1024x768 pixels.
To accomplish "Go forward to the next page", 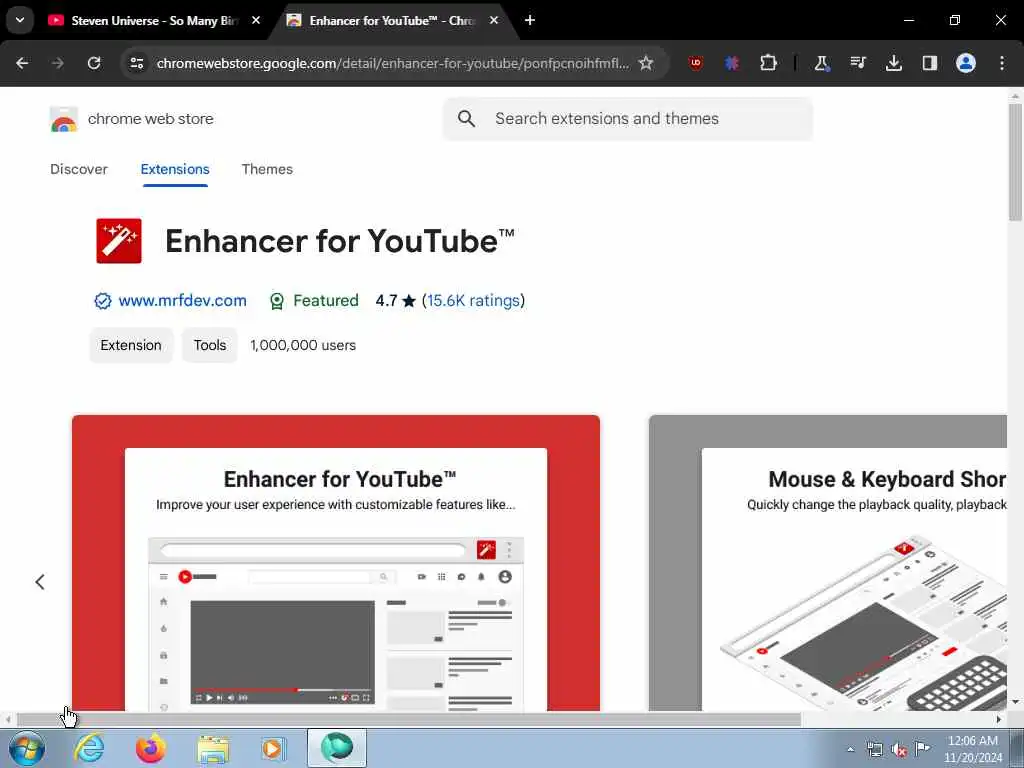I will point(58,63).
